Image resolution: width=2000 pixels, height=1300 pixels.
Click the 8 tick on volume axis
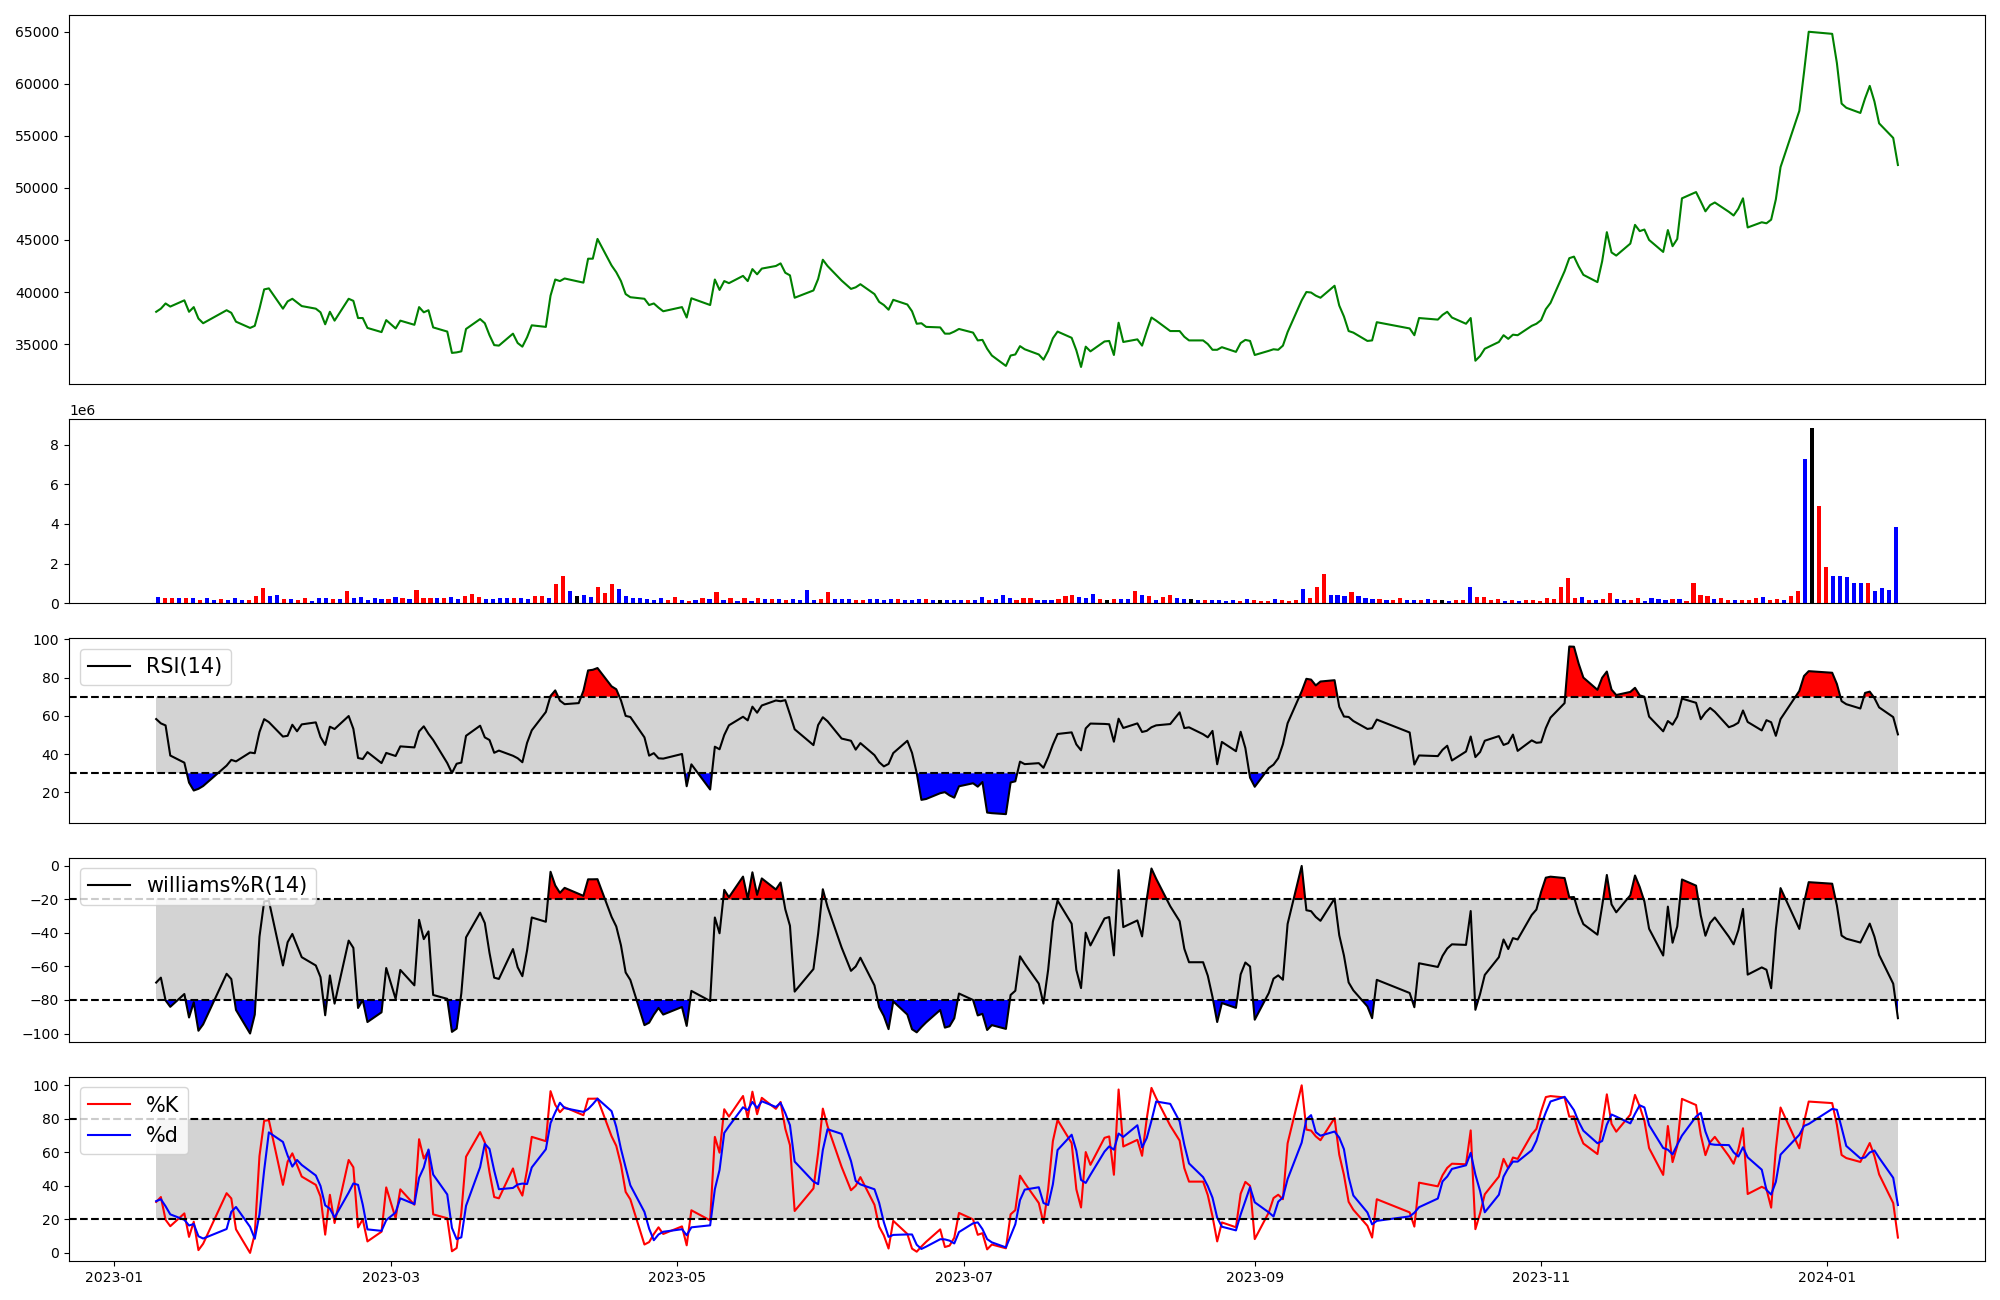coord(54,445)
